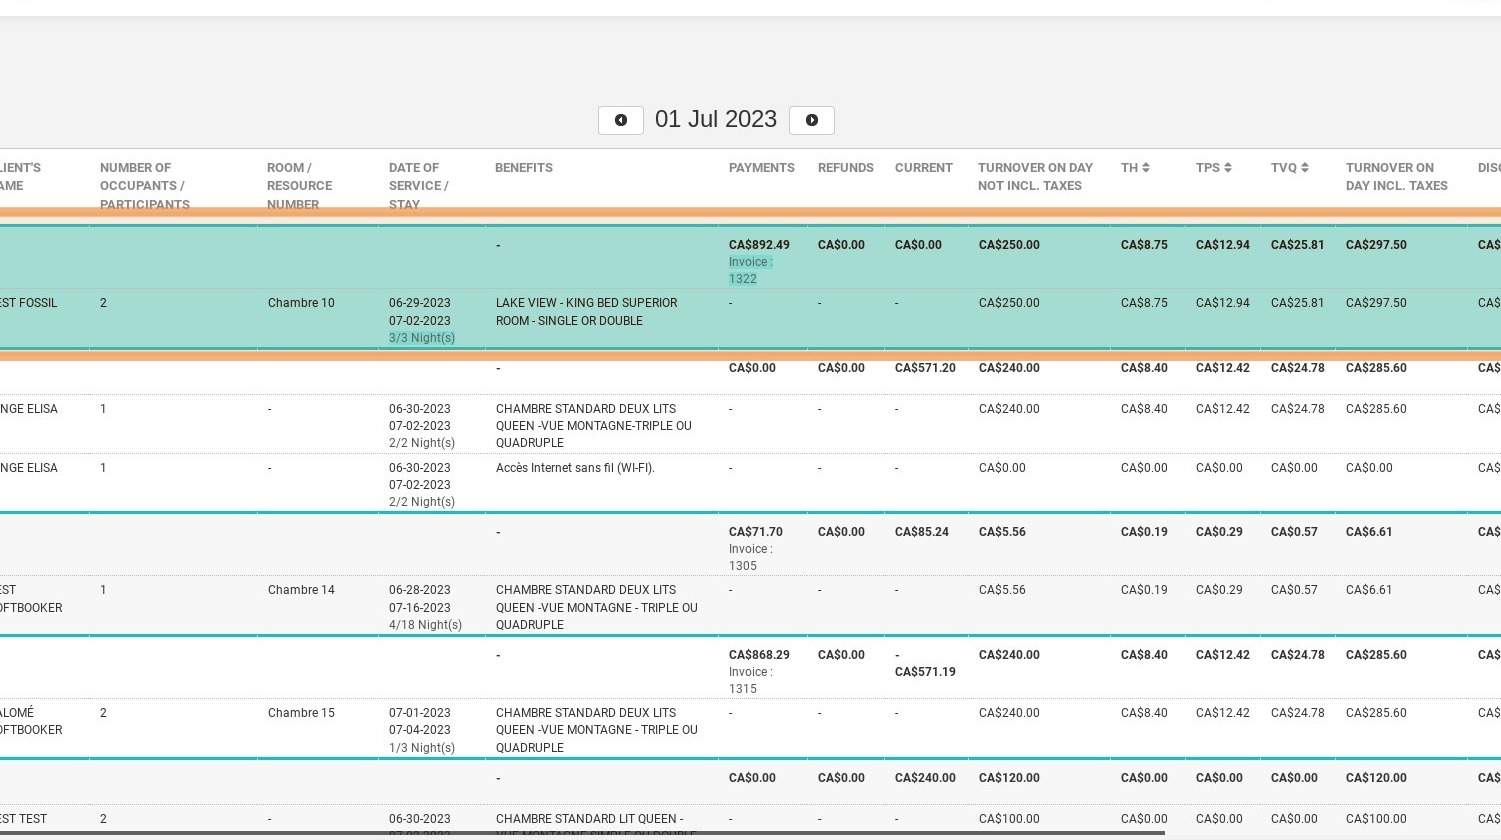
Task: Open date picker showing 01 Jul 2023
Action: click(x=716, y=119)
